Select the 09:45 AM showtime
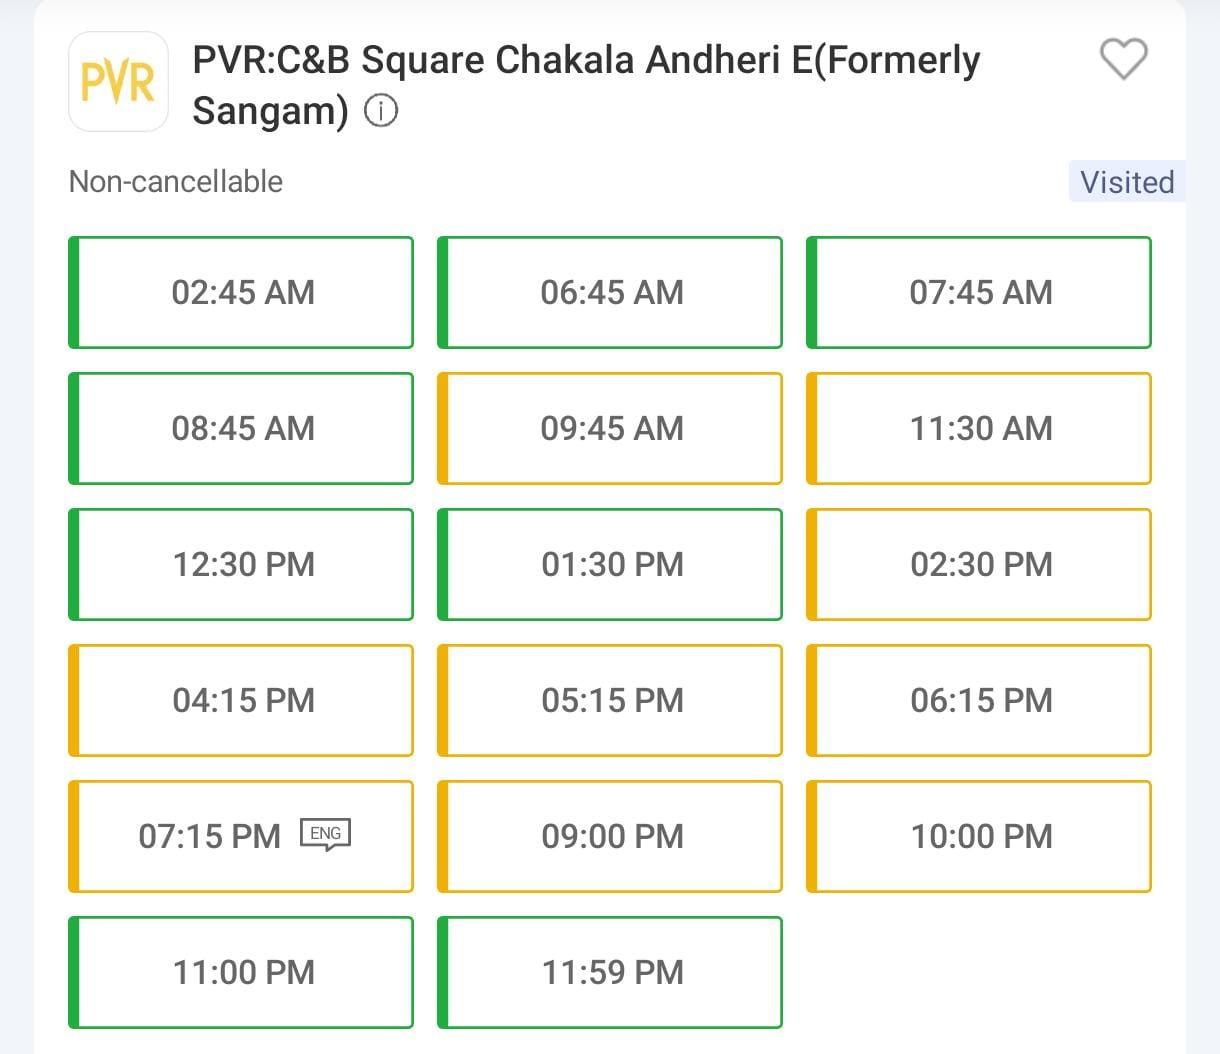Viewport: 1220px width, 1054px height. point(610,429)
